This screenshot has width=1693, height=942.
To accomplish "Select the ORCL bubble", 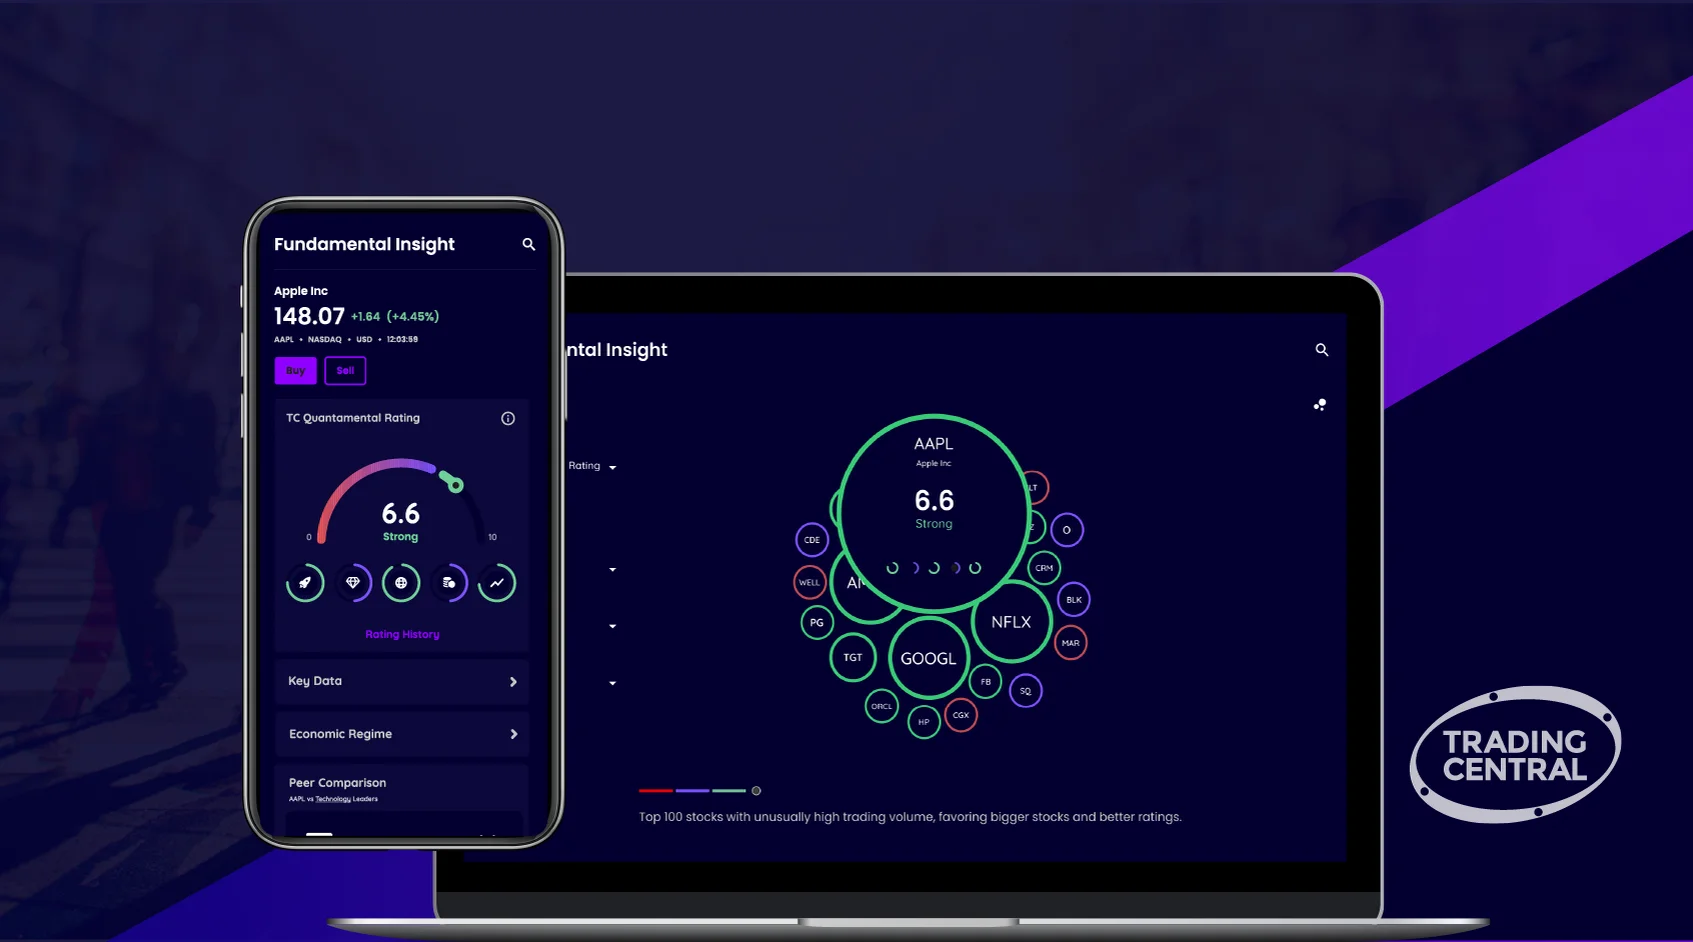I will (881, 706).
